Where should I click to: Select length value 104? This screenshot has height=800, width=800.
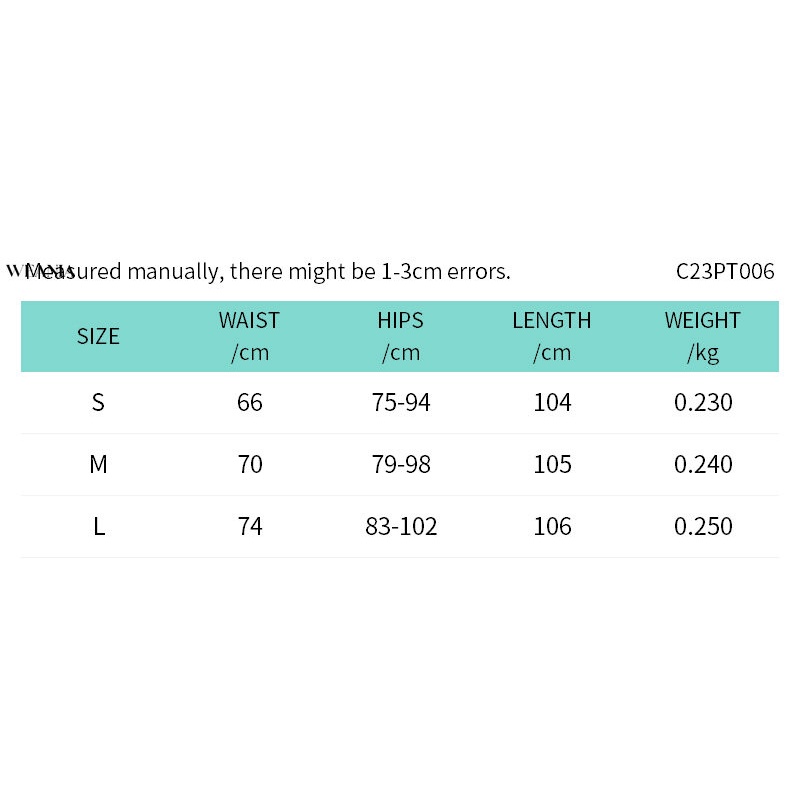[x=552, y=403]
